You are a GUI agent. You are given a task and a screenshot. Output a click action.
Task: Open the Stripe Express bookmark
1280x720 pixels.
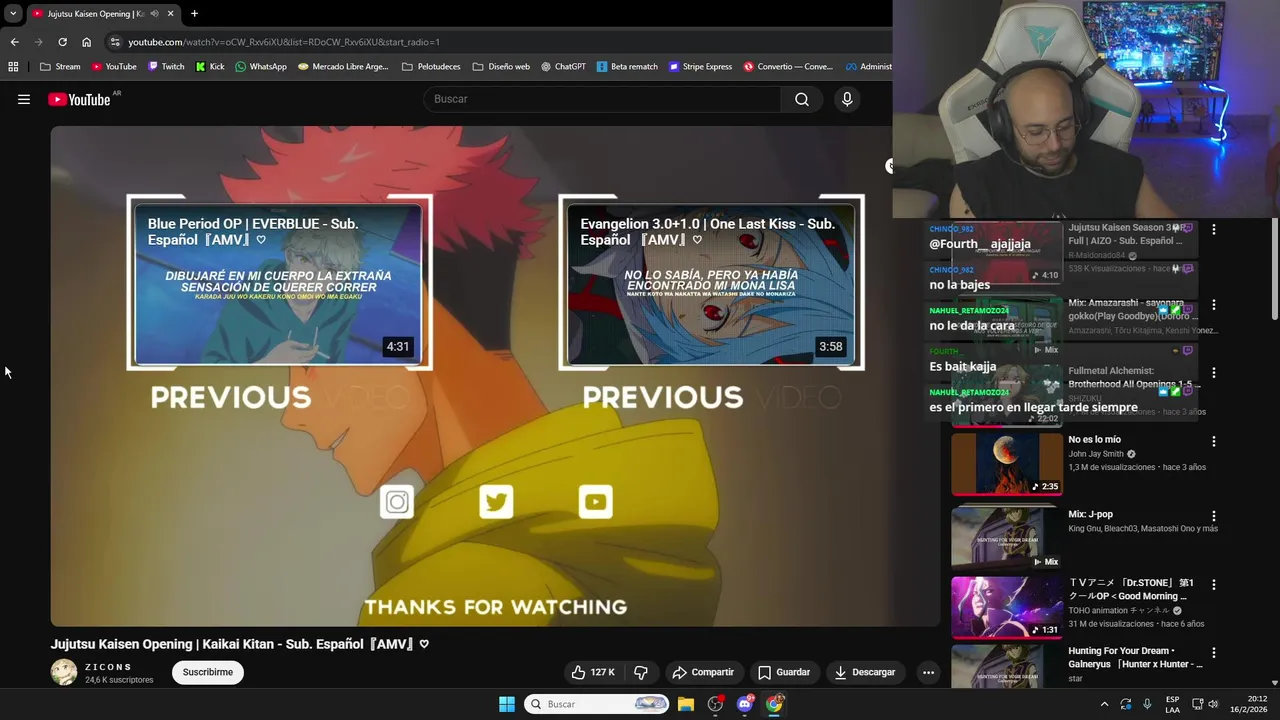[x=700, y=67]
